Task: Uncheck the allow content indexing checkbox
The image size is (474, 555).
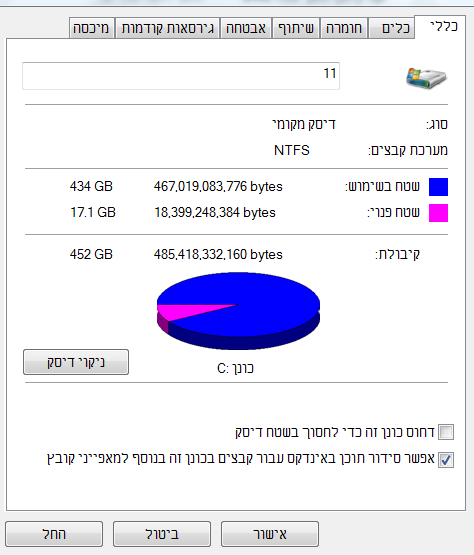Action: 446,460
